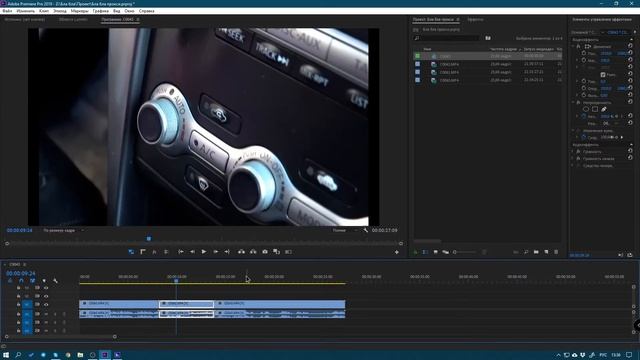Toggle Linked Selection in the timeline
The height and width of the screenshot is (360, 640).
(x=32, y=281)
